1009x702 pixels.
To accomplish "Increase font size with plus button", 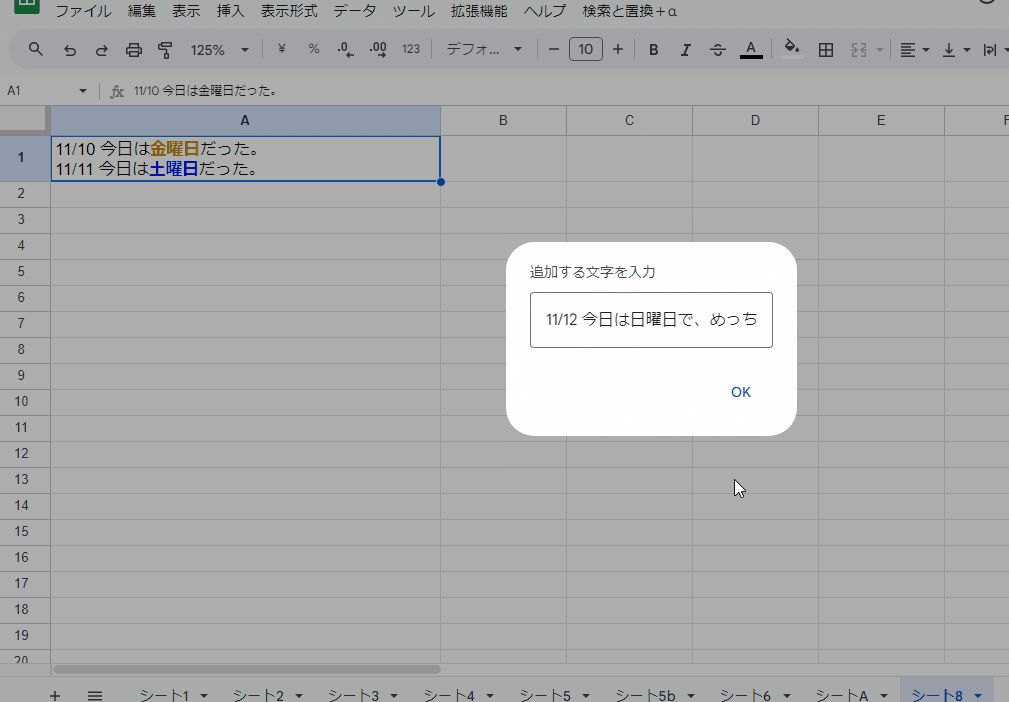I will click(618, 49).
